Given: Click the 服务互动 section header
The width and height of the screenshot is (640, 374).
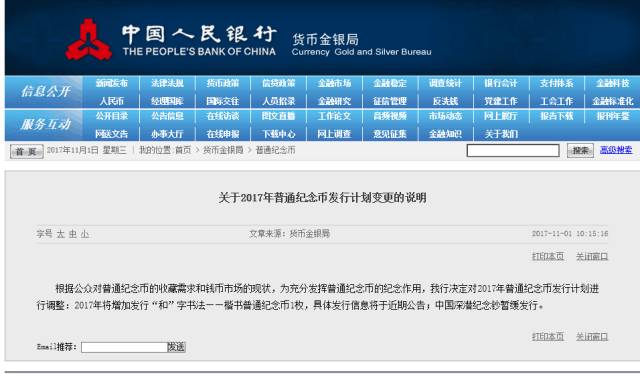Looking at the screenshot, I should 45,124.
